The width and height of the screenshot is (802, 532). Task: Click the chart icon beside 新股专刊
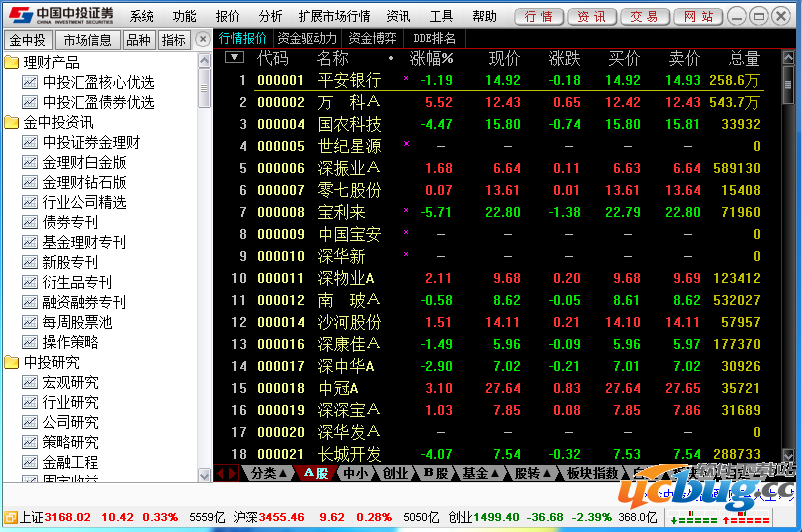click(x=30, y=262)
